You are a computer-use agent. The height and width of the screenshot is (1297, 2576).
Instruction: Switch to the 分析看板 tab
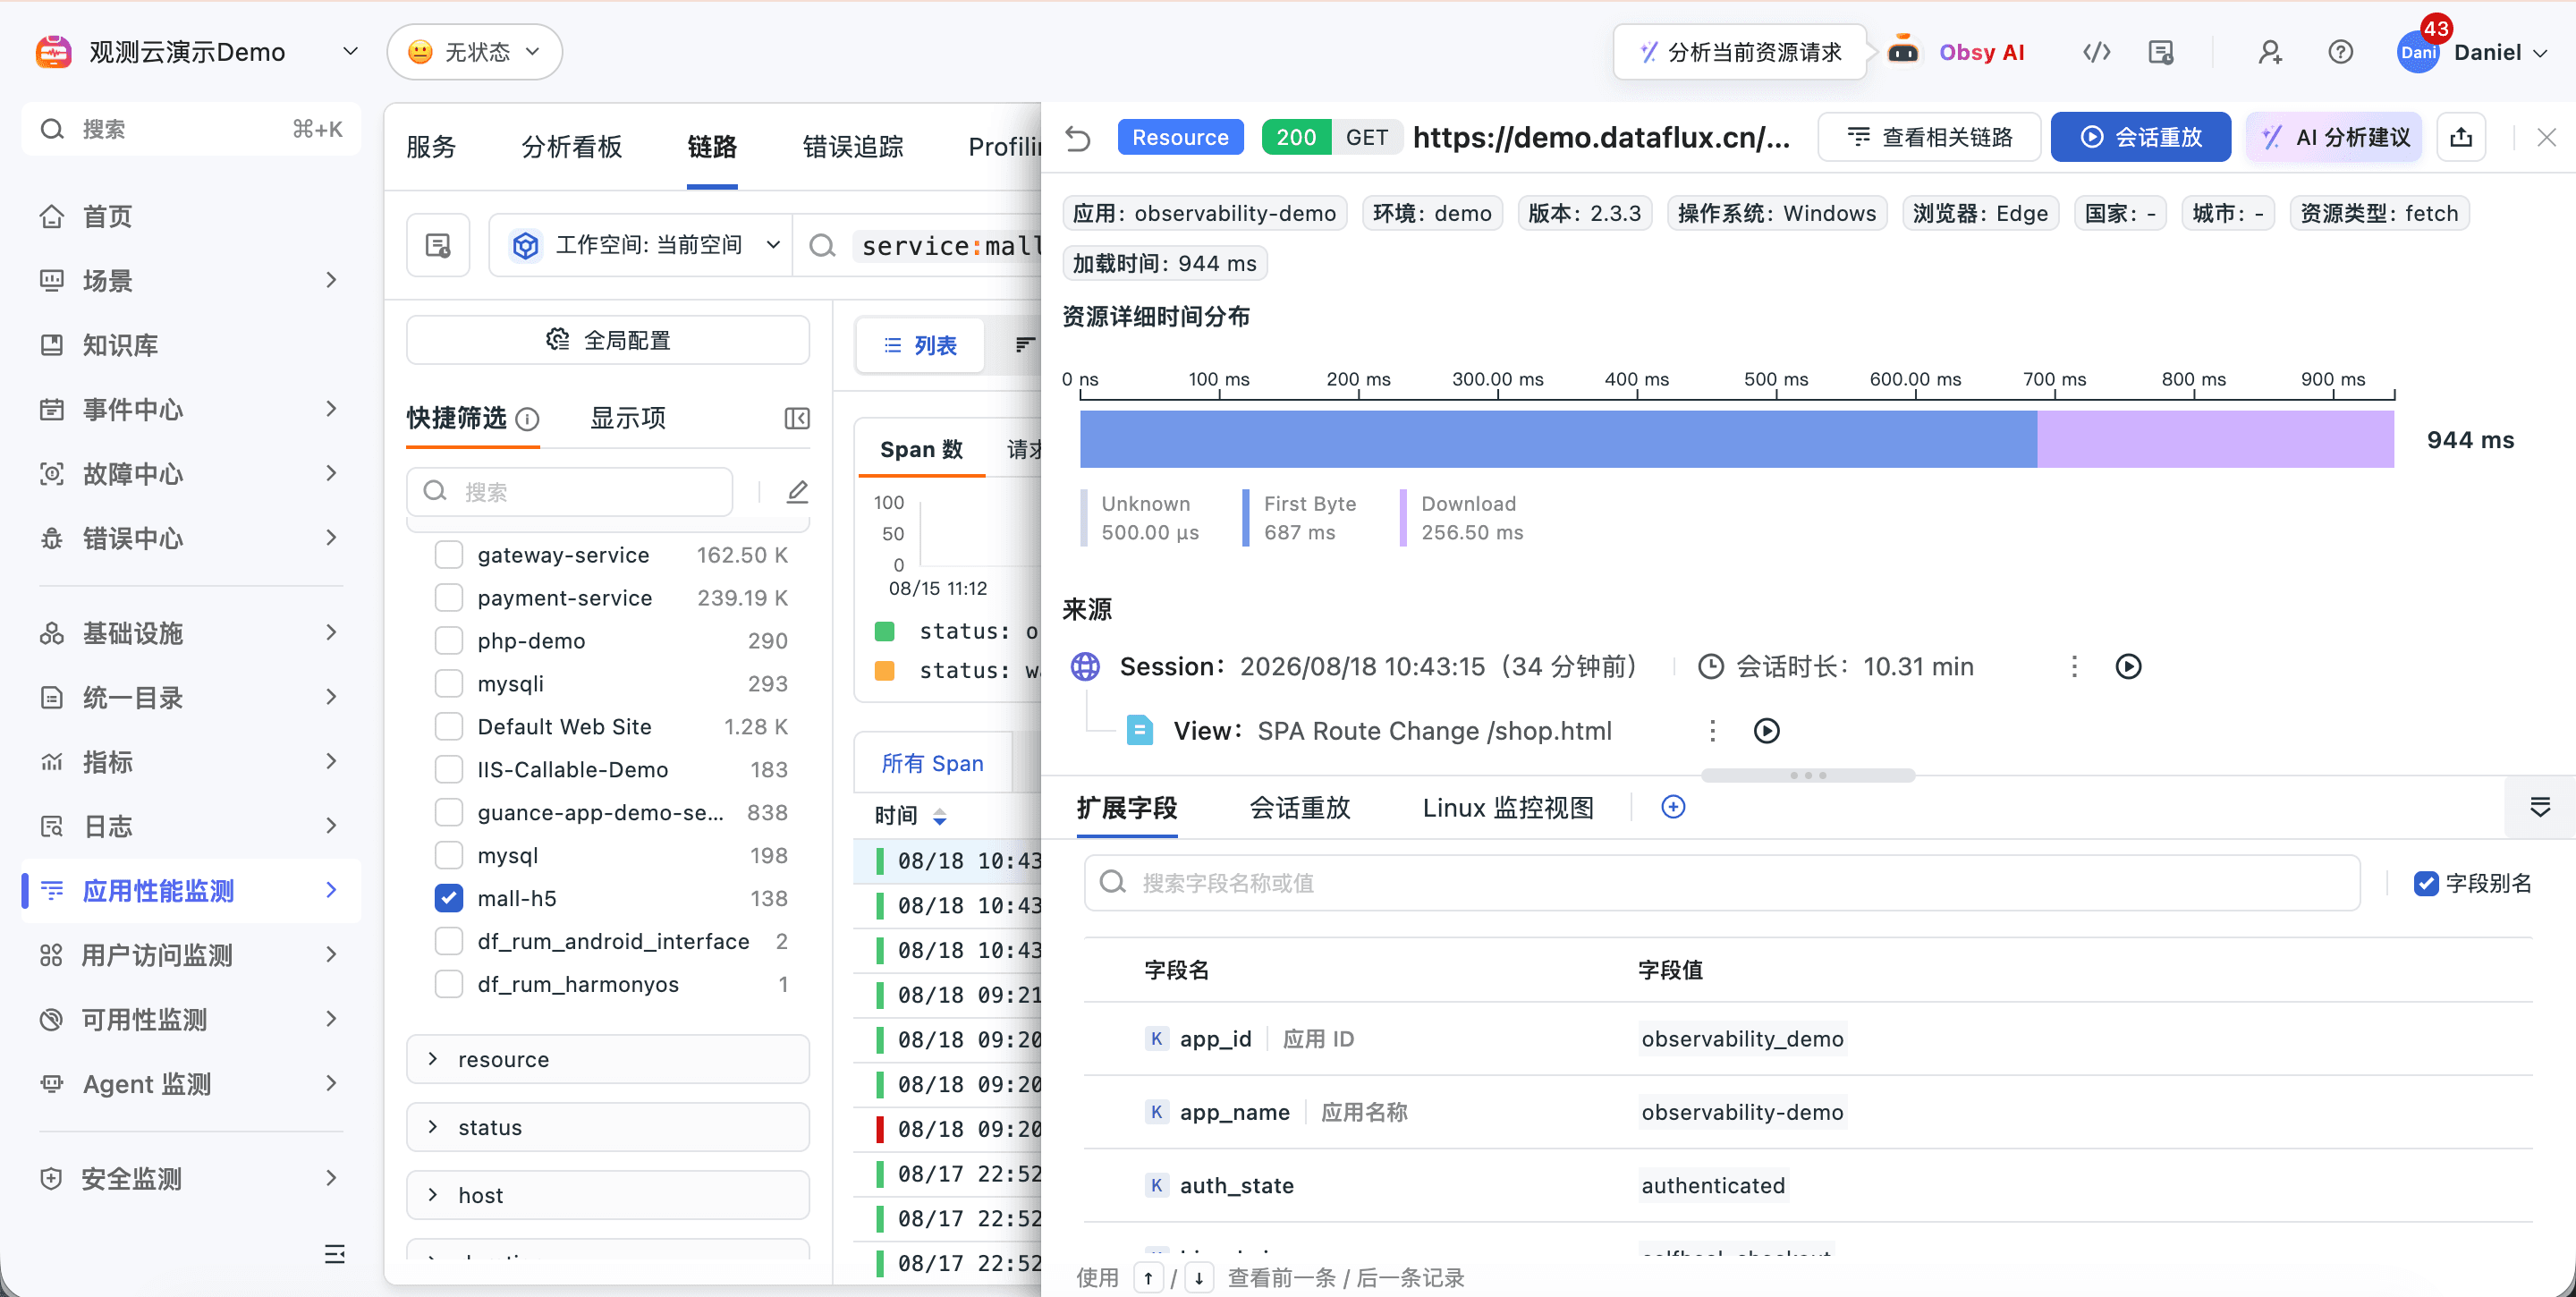pos(572,147)
